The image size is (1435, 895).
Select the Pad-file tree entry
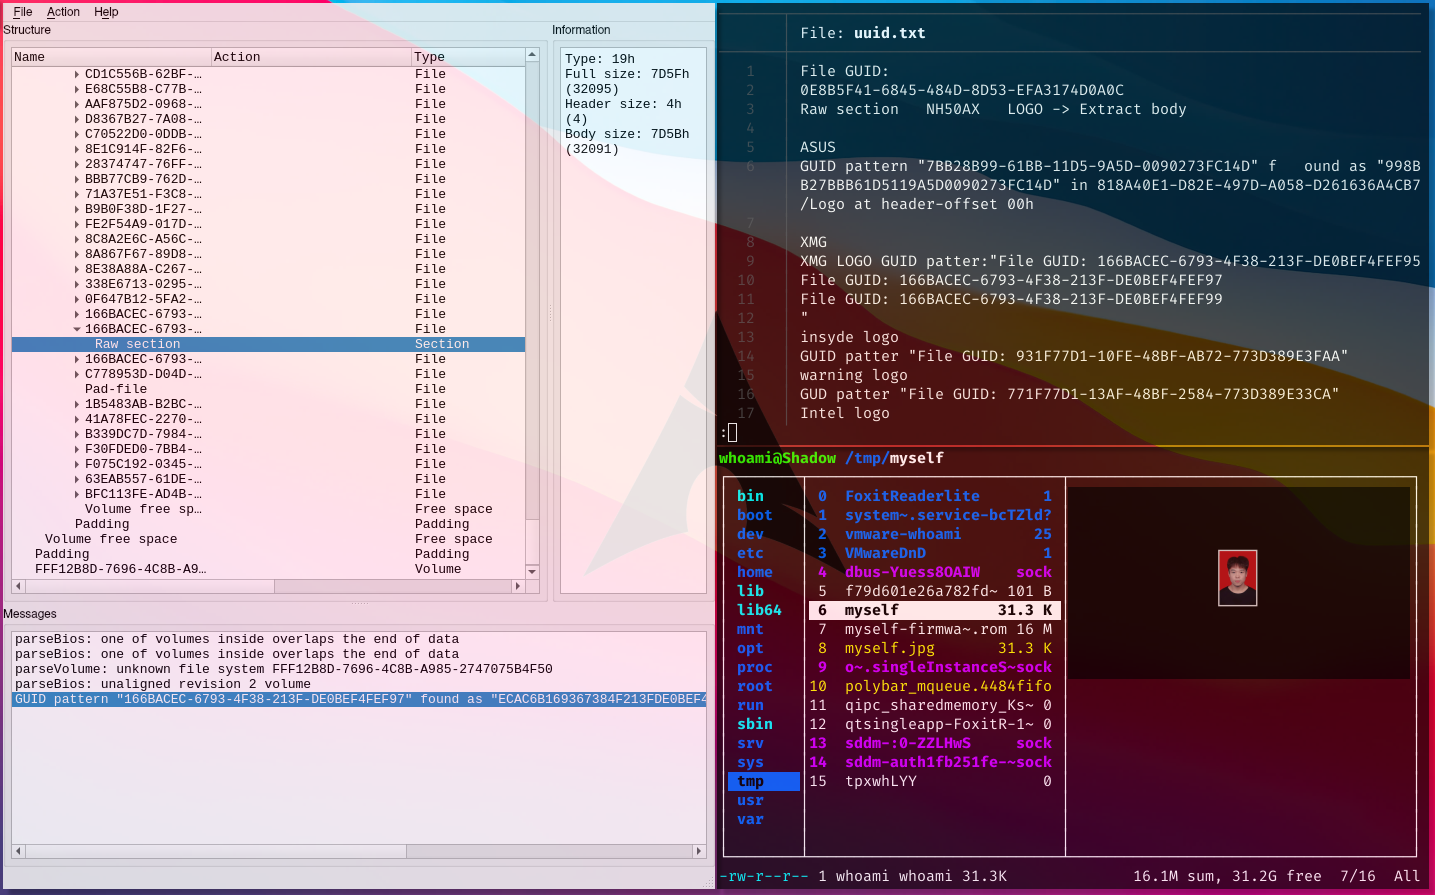coord(116,389)
